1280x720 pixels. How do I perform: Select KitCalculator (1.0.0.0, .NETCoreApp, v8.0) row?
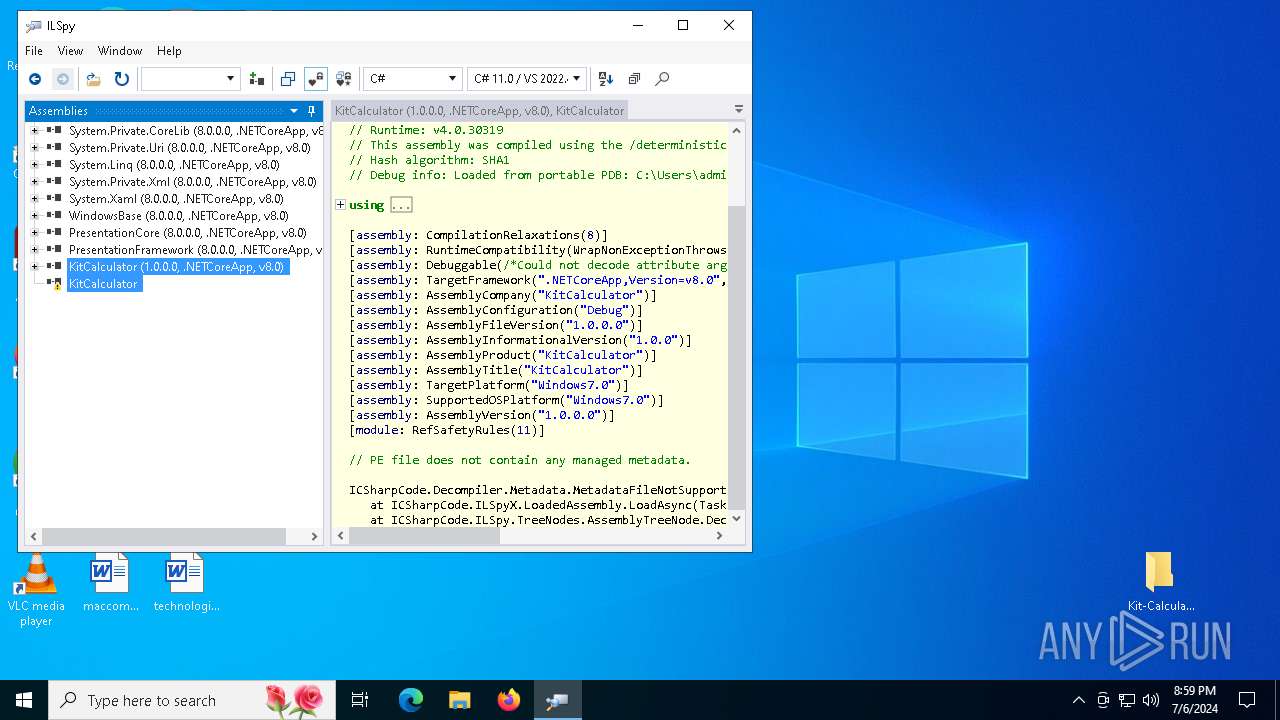click(177, 267)
